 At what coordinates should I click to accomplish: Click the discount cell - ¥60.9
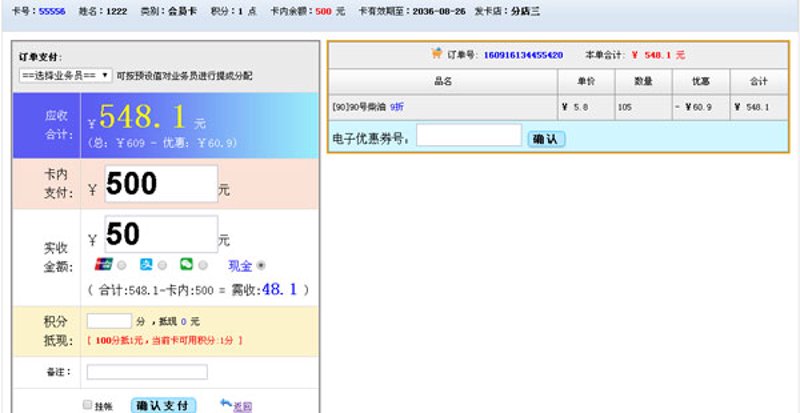701,107
